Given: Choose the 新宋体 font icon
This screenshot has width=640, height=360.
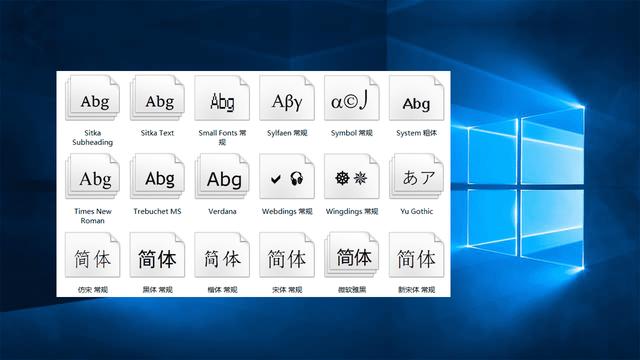Looking at the screenshot, I should 416,255.
